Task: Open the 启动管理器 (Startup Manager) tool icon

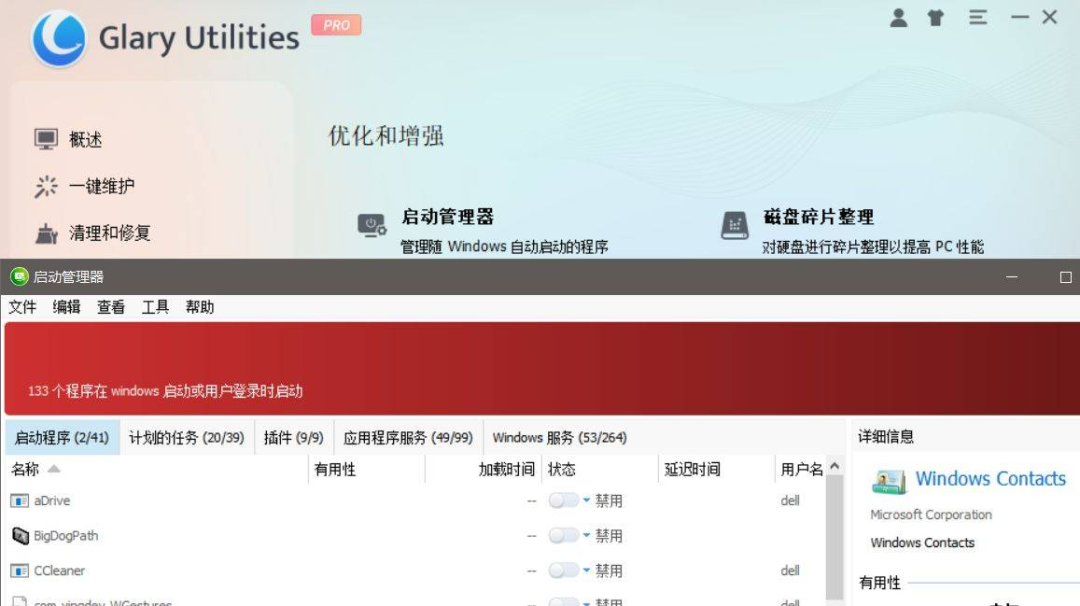Action: 370,224
